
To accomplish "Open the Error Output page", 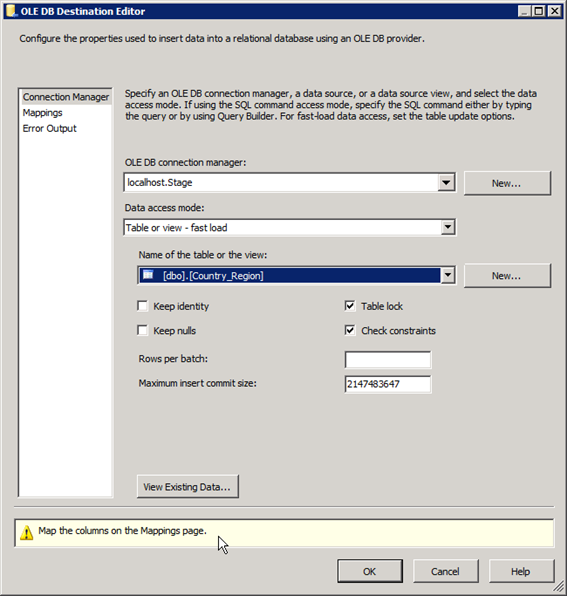I will pos(50,128).
